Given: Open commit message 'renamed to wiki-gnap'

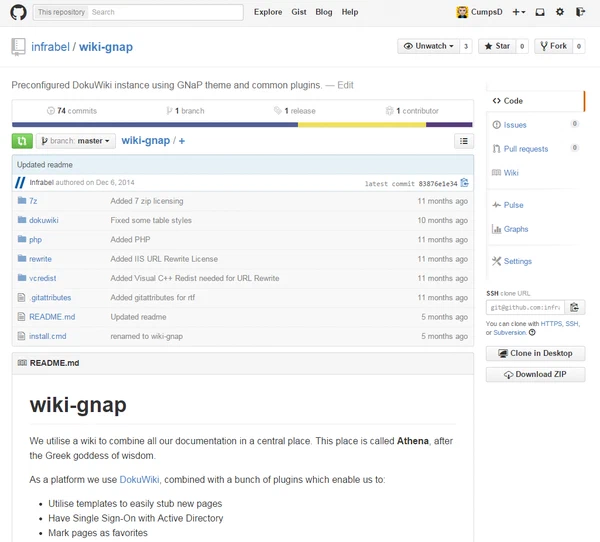Looking at the screenshot, I should (147, 336).
